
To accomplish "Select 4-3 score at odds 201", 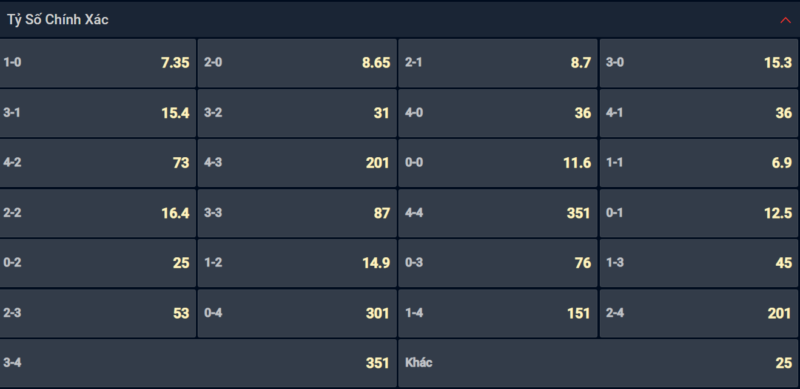I will tap(297, 163).
